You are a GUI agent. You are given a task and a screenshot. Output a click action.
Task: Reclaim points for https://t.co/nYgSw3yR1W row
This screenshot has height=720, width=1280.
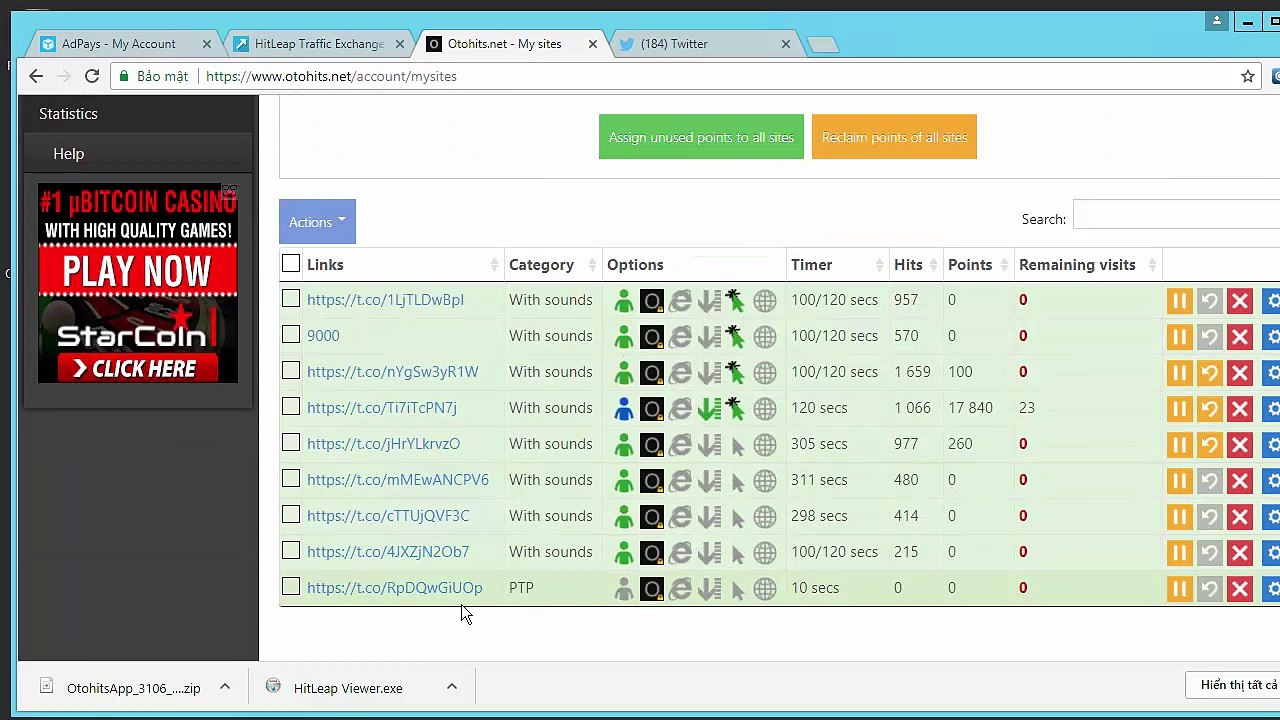pyautogui.click(x=1210, y=372)
